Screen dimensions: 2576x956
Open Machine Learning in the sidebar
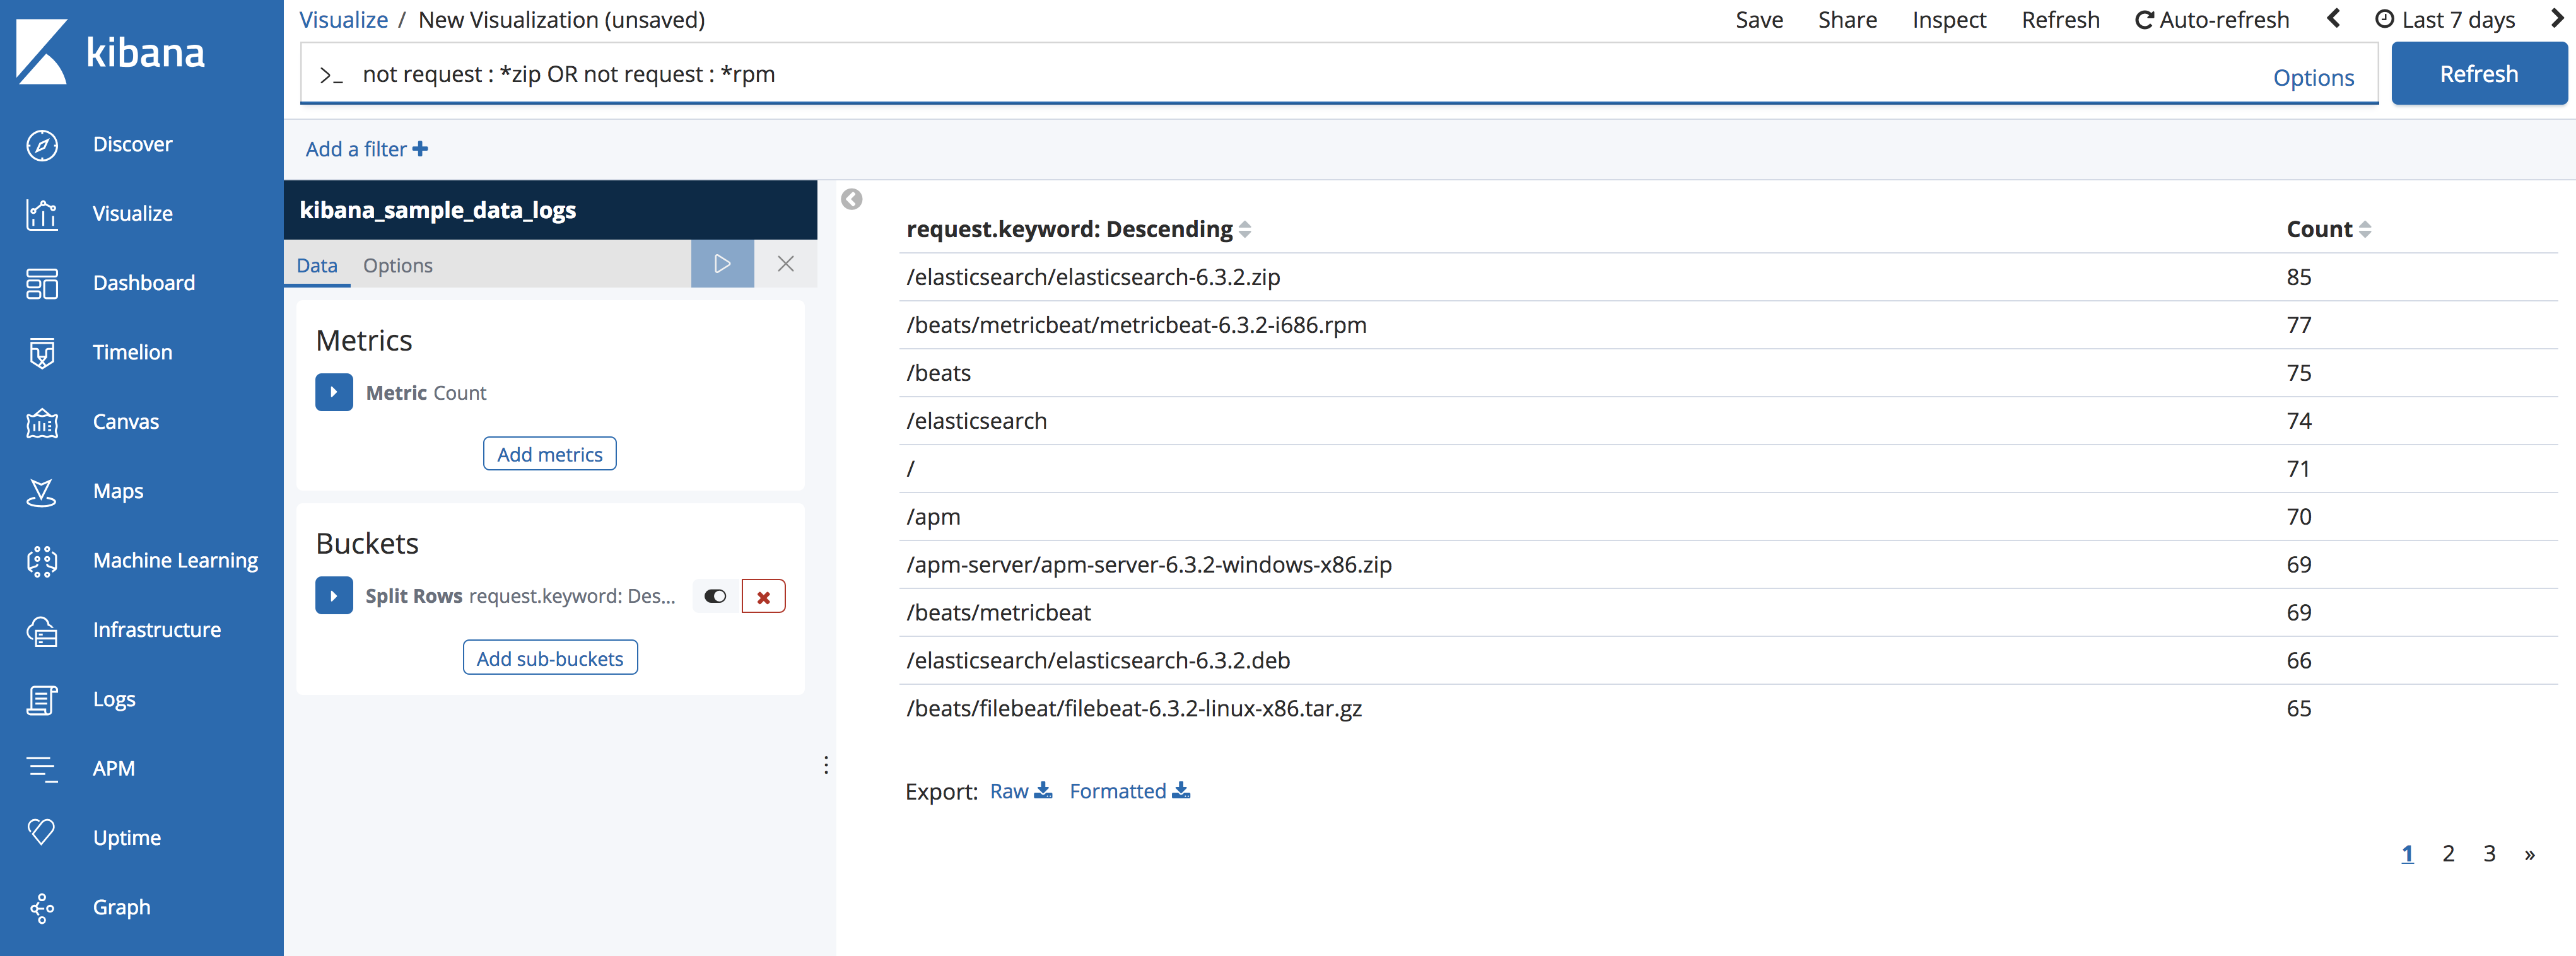pos(175,560)
